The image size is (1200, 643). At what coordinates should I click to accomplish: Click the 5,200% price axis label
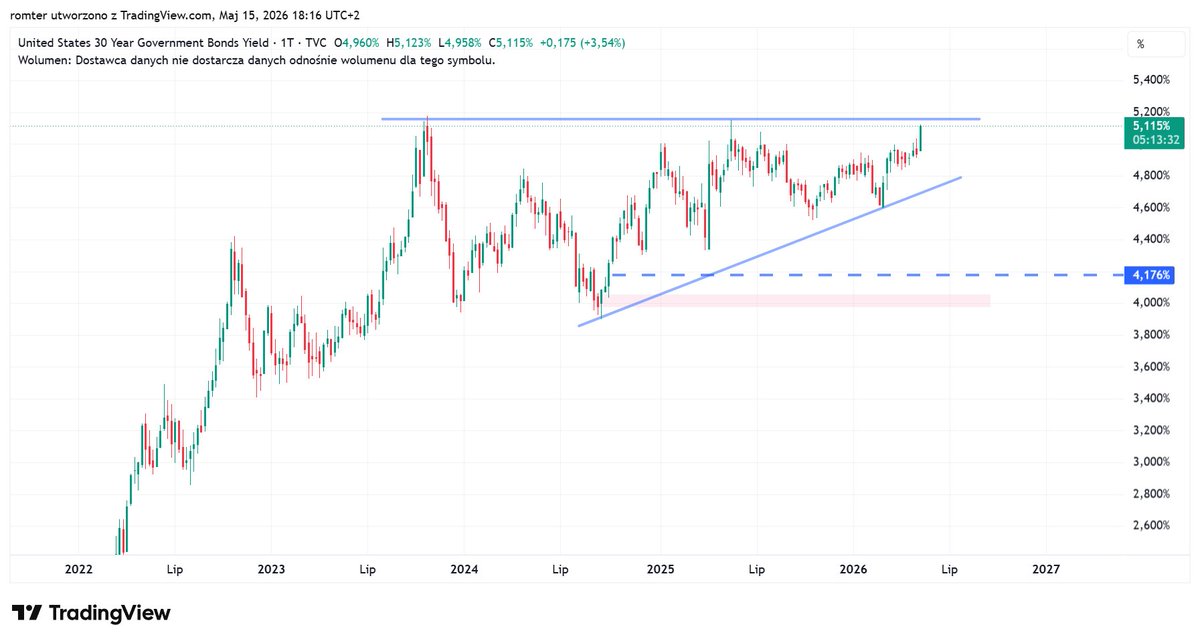click(1150, 111)
